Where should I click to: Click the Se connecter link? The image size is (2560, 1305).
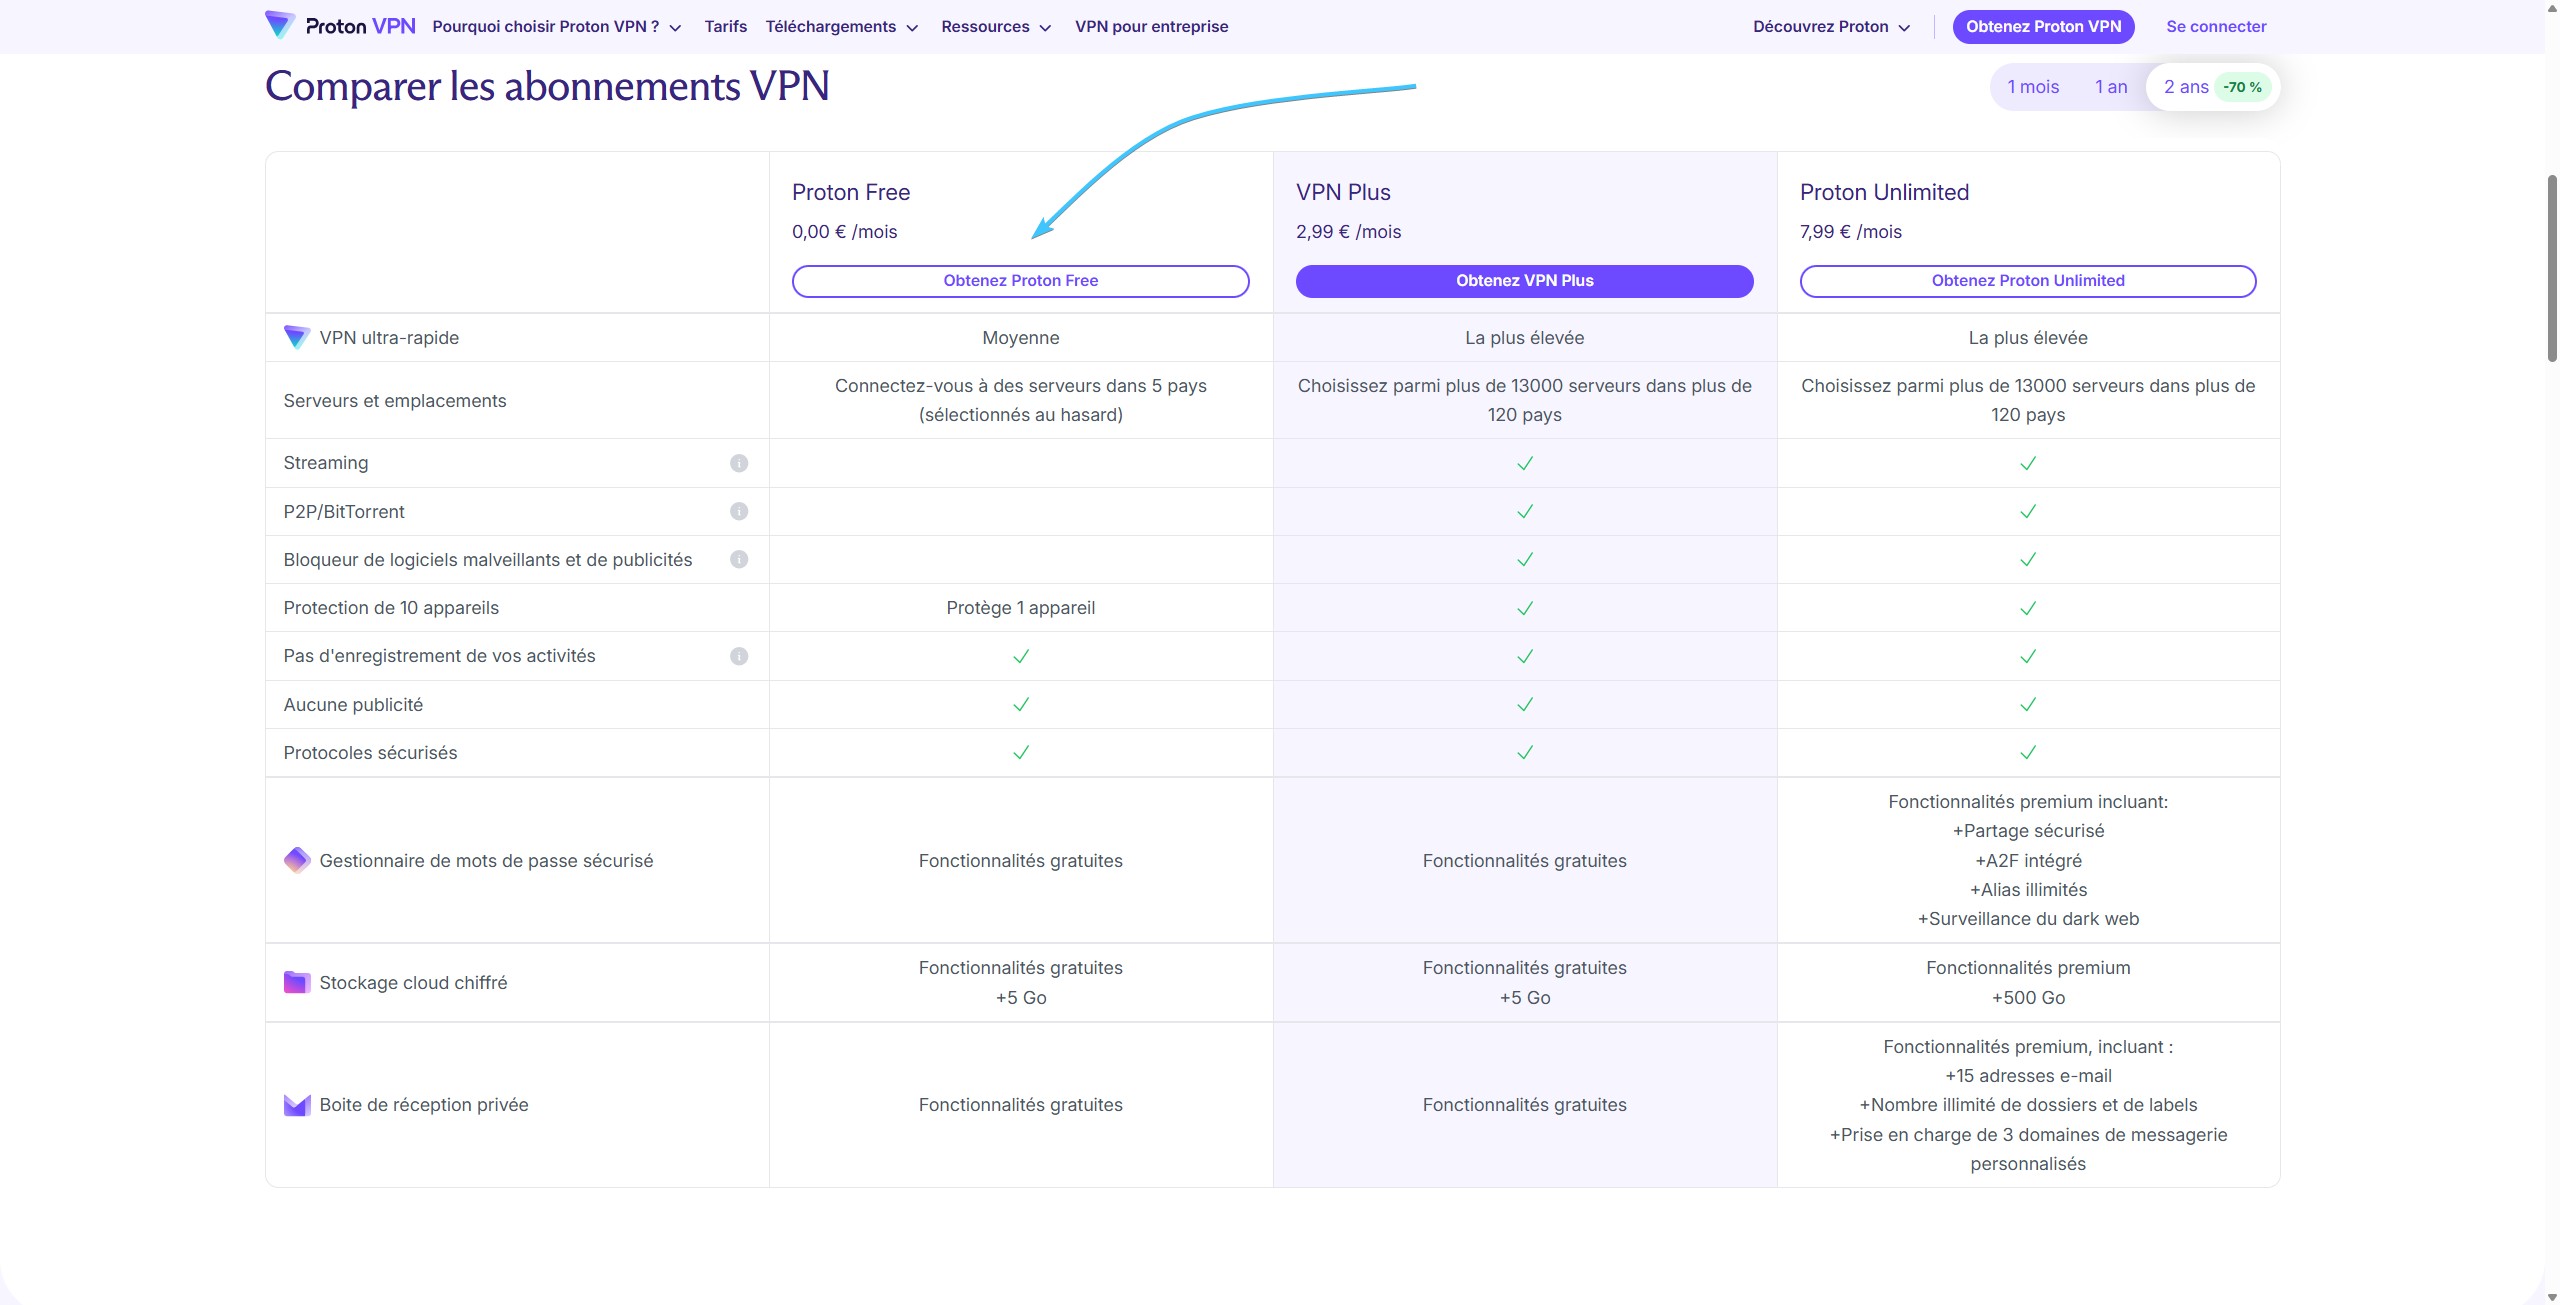[2215, 27]
